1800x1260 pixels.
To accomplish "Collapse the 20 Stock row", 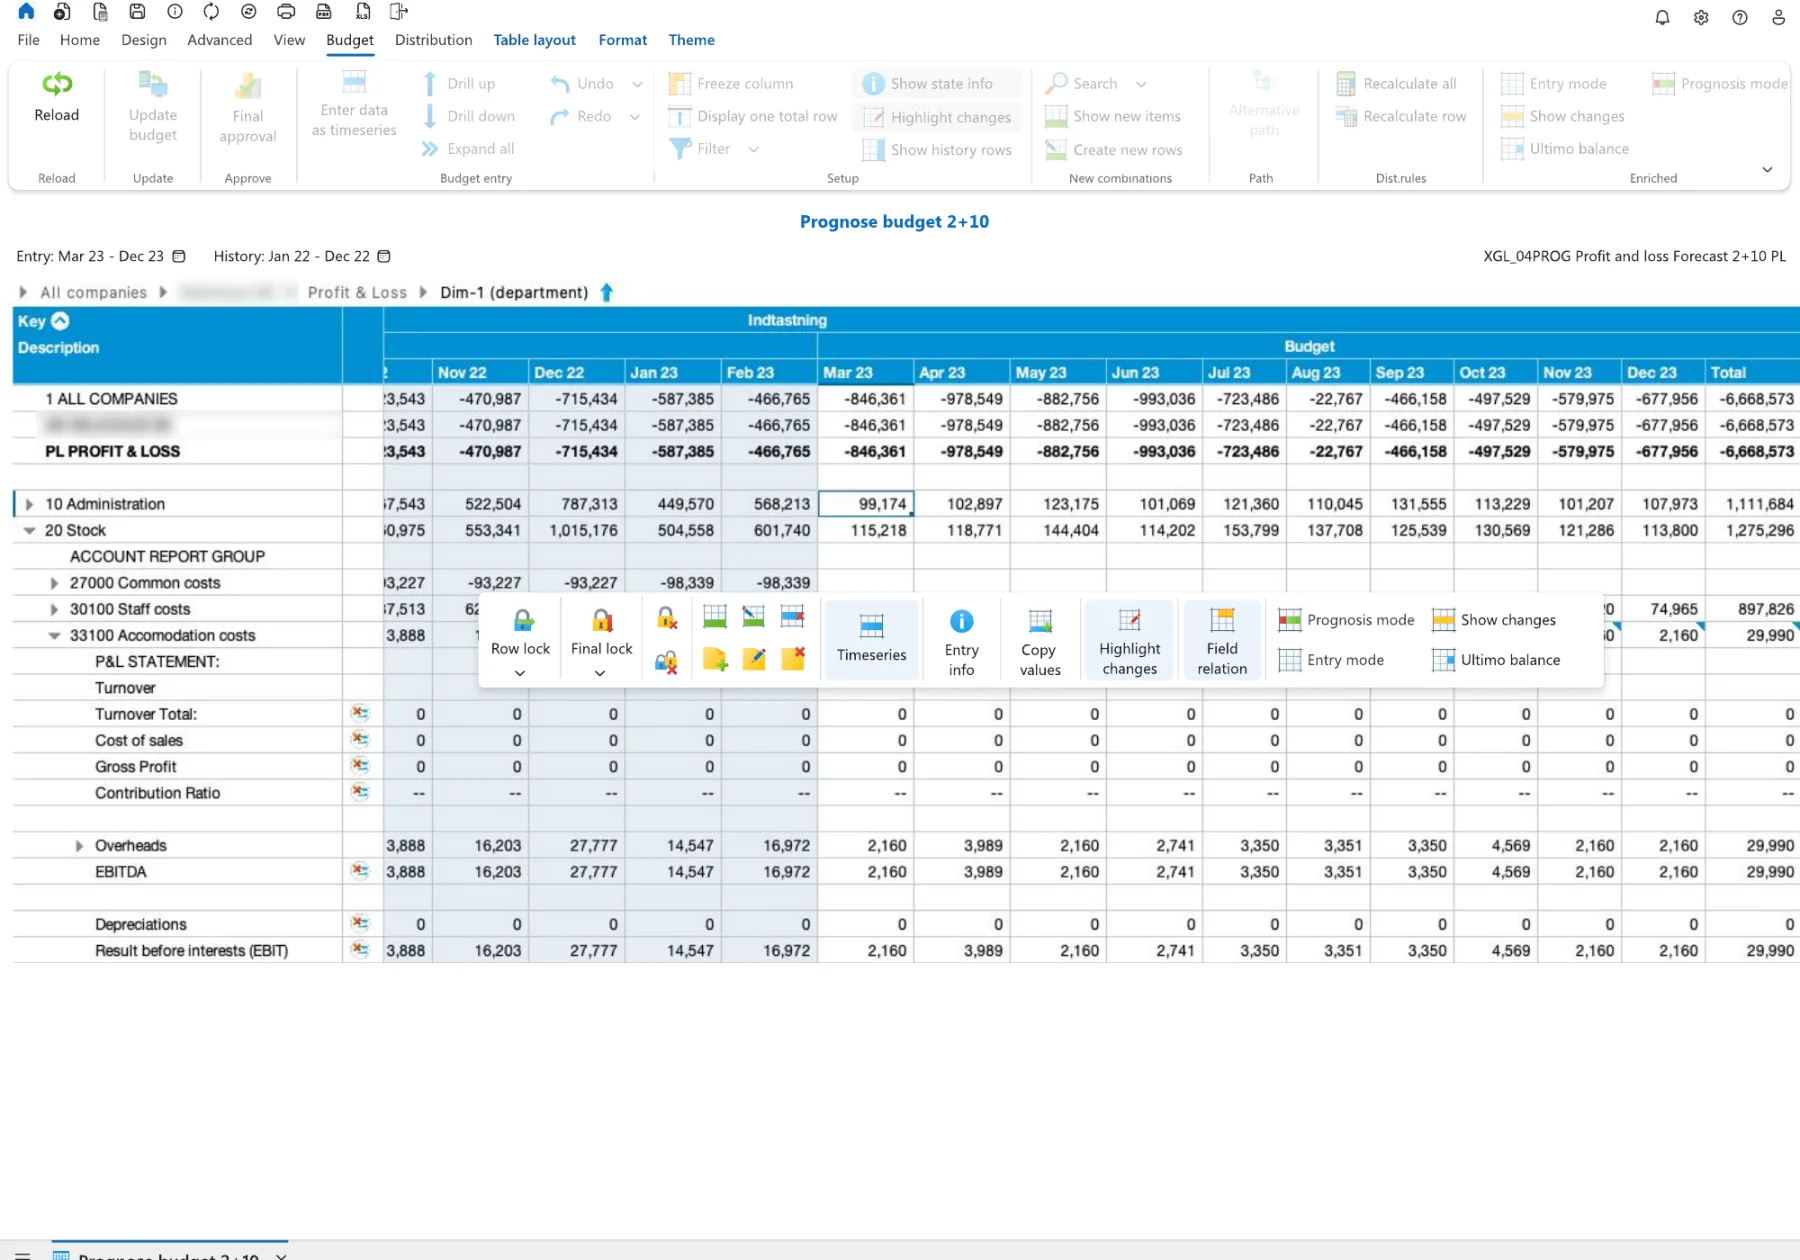I will 29,531.
